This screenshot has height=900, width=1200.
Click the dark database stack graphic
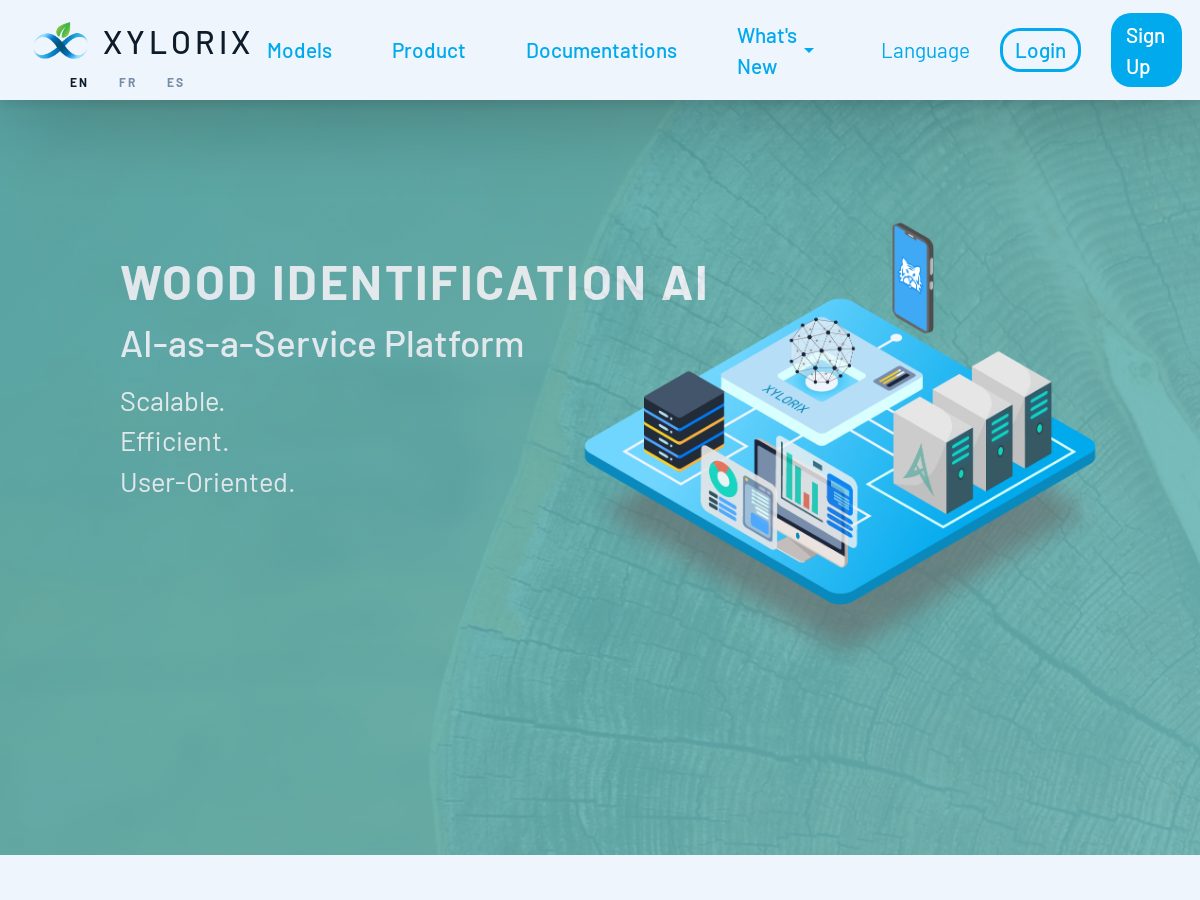tap(684, 421)
